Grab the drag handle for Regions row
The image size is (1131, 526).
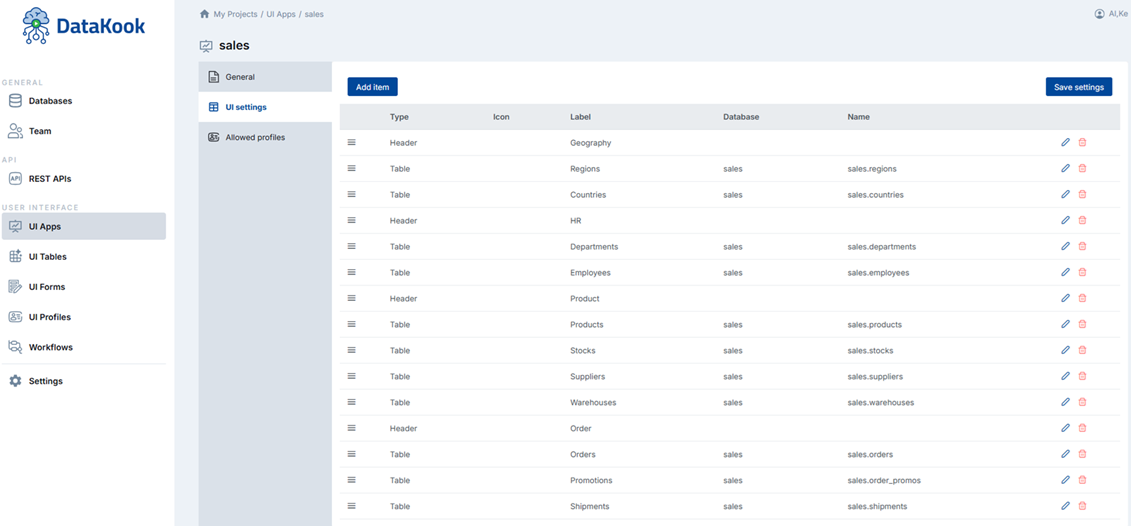[x=352, y=168]
